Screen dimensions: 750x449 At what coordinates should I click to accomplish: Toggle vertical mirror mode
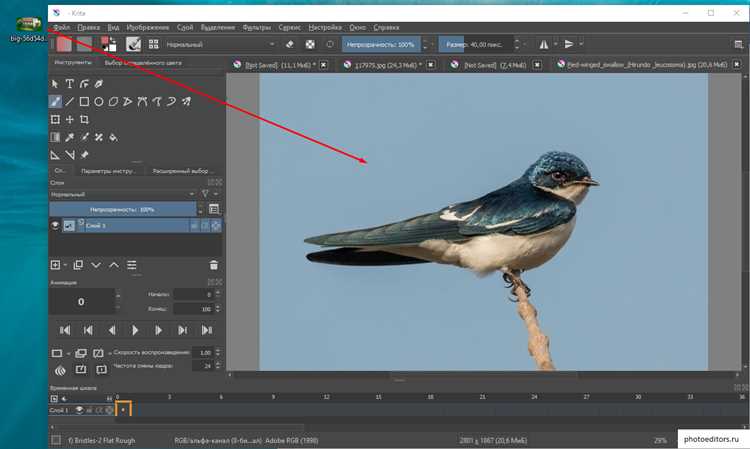coord(569,44)
